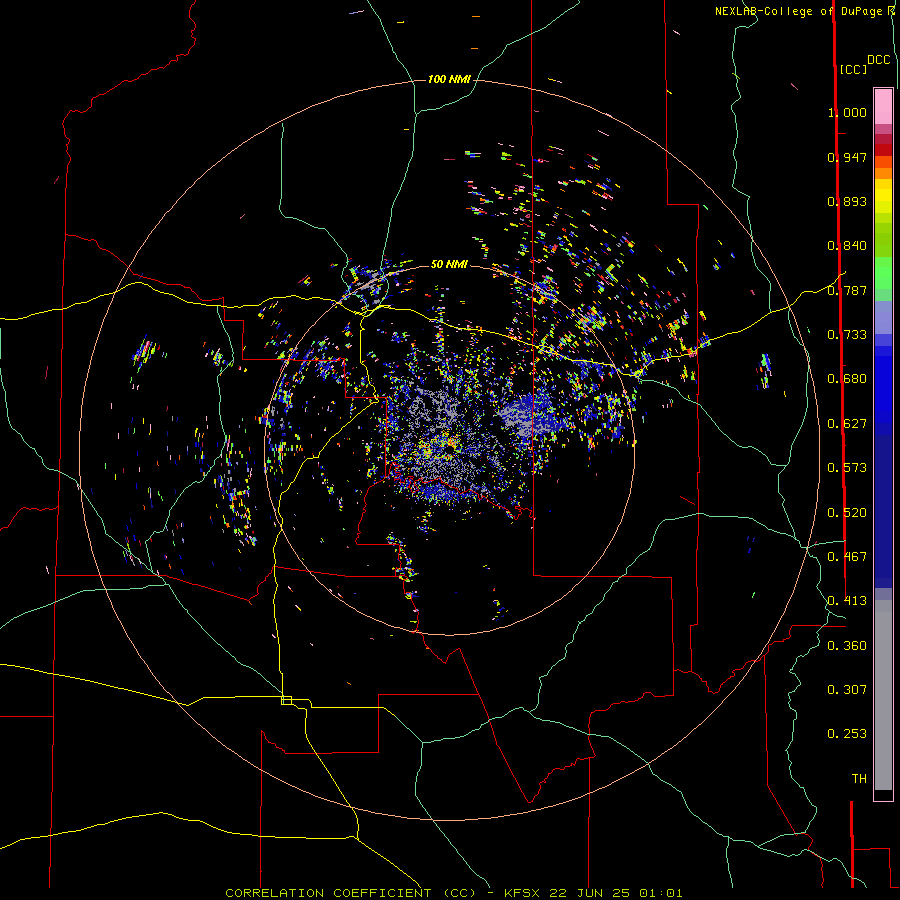Click the KFSX radar site identifier
900x900 pixels.
click(x=522, y=893)
